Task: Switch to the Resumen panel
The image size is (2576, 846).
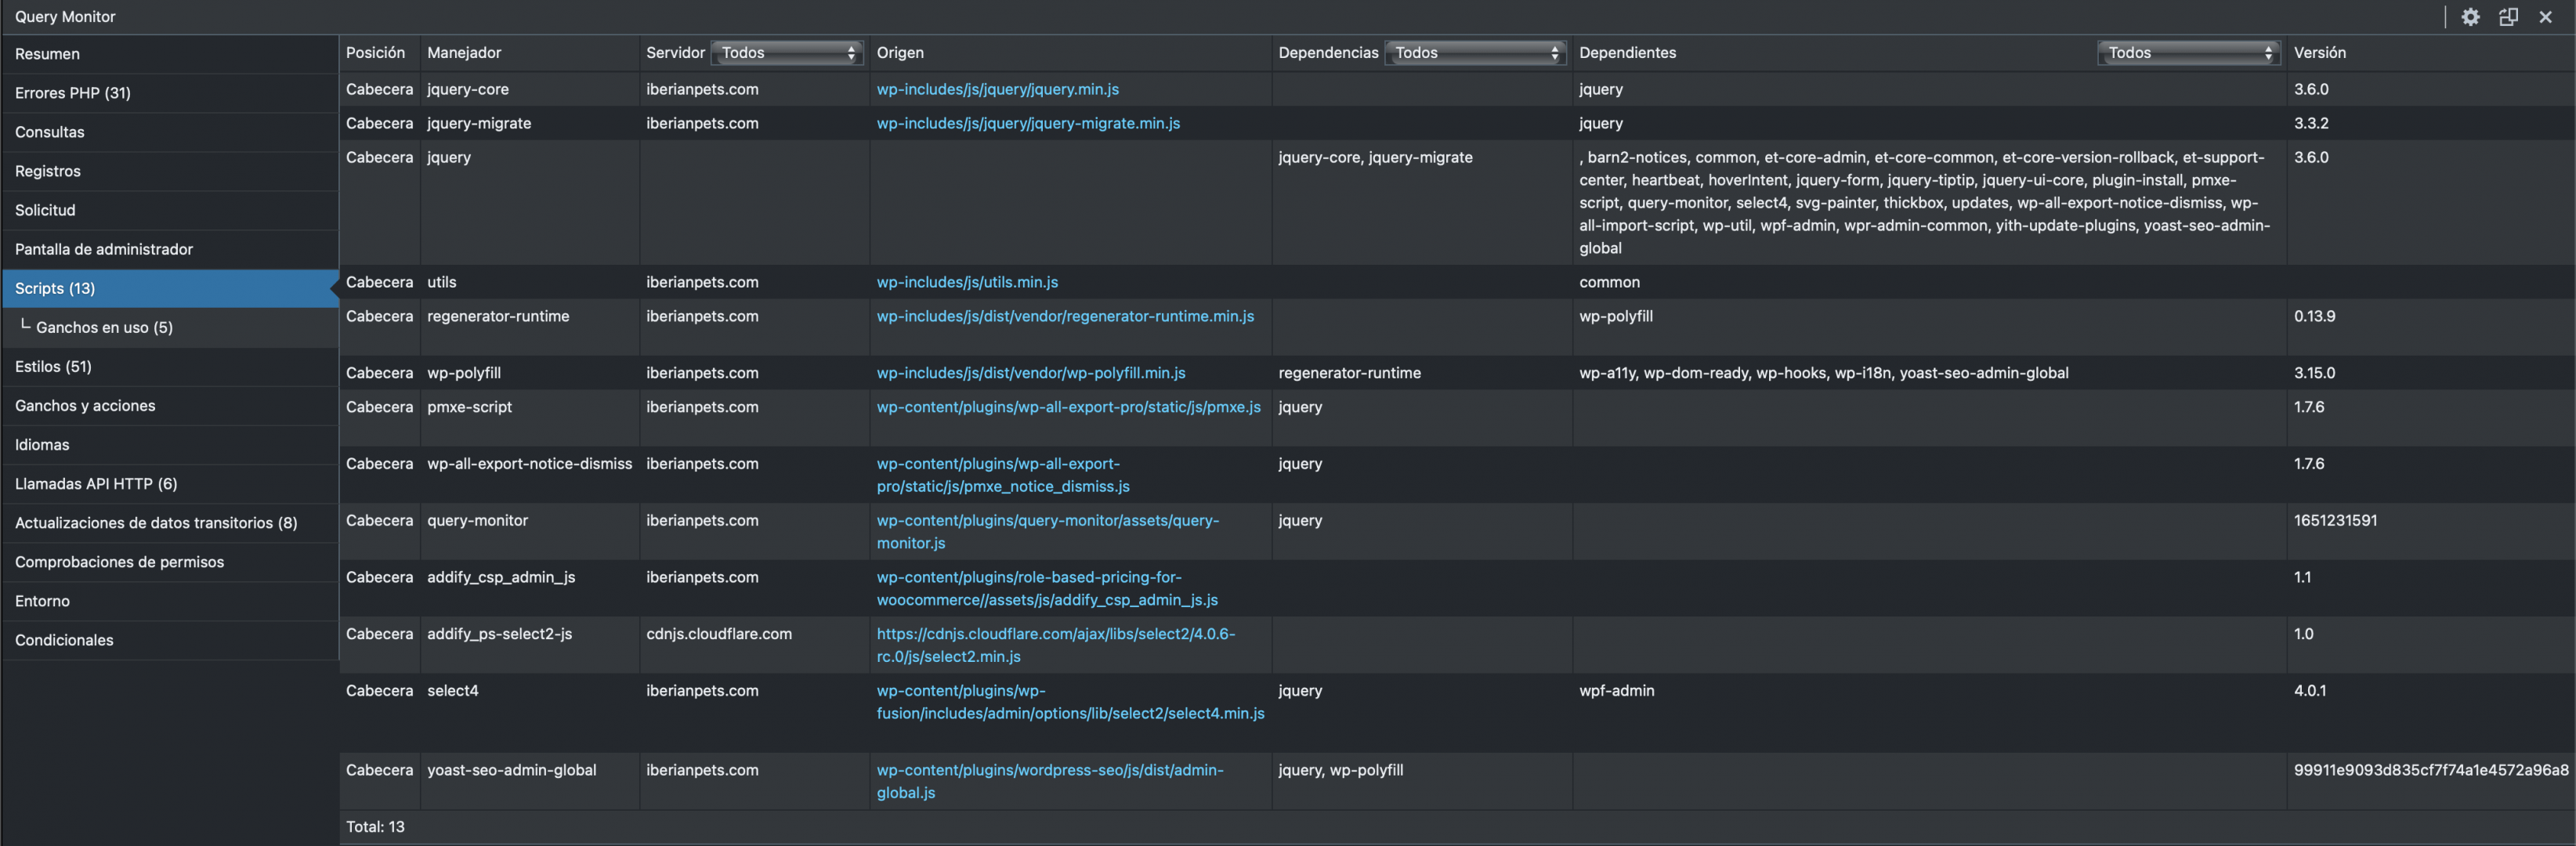Action: [x=170, y=54]
